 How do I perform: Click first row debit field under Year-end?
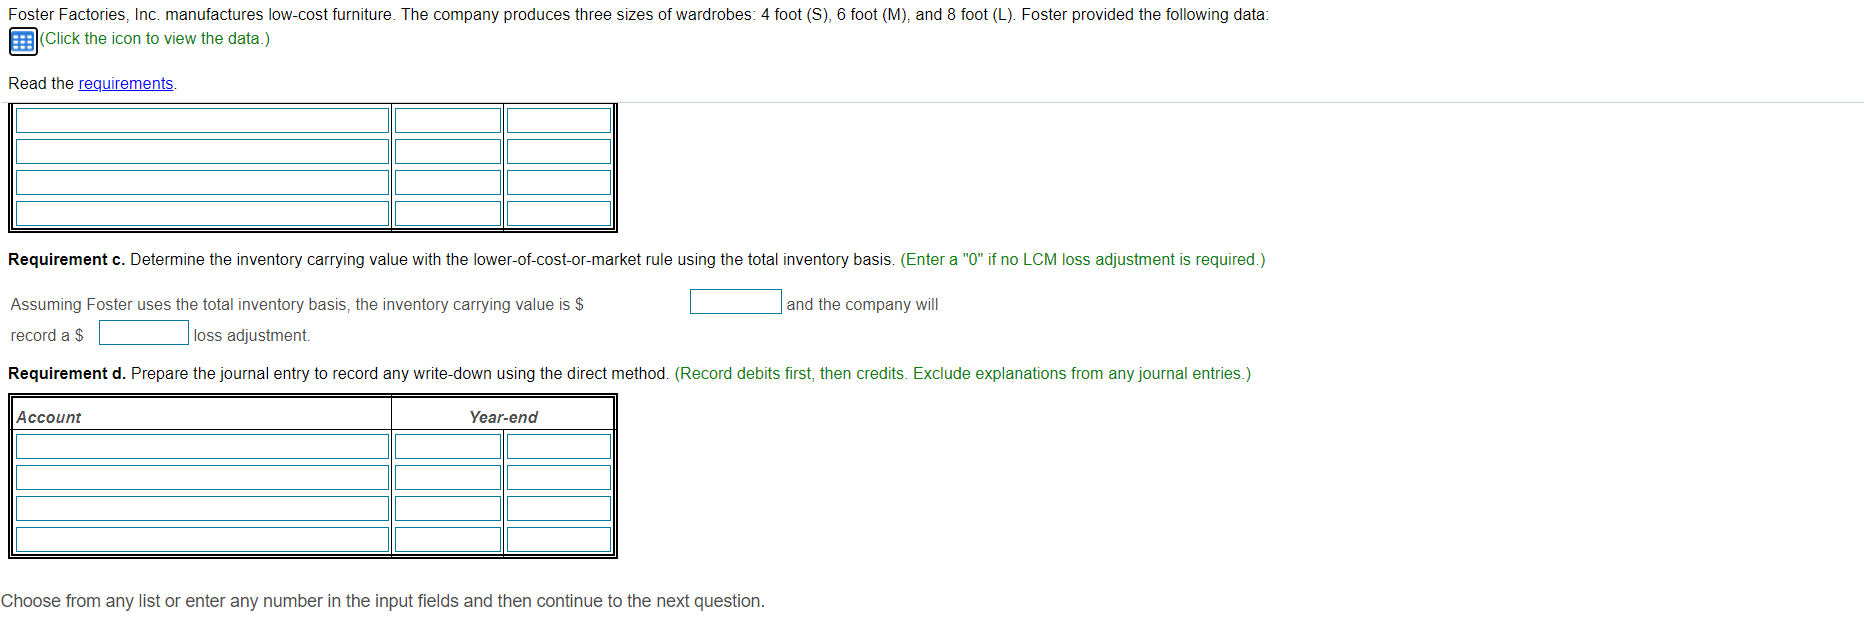pos(448,446)
